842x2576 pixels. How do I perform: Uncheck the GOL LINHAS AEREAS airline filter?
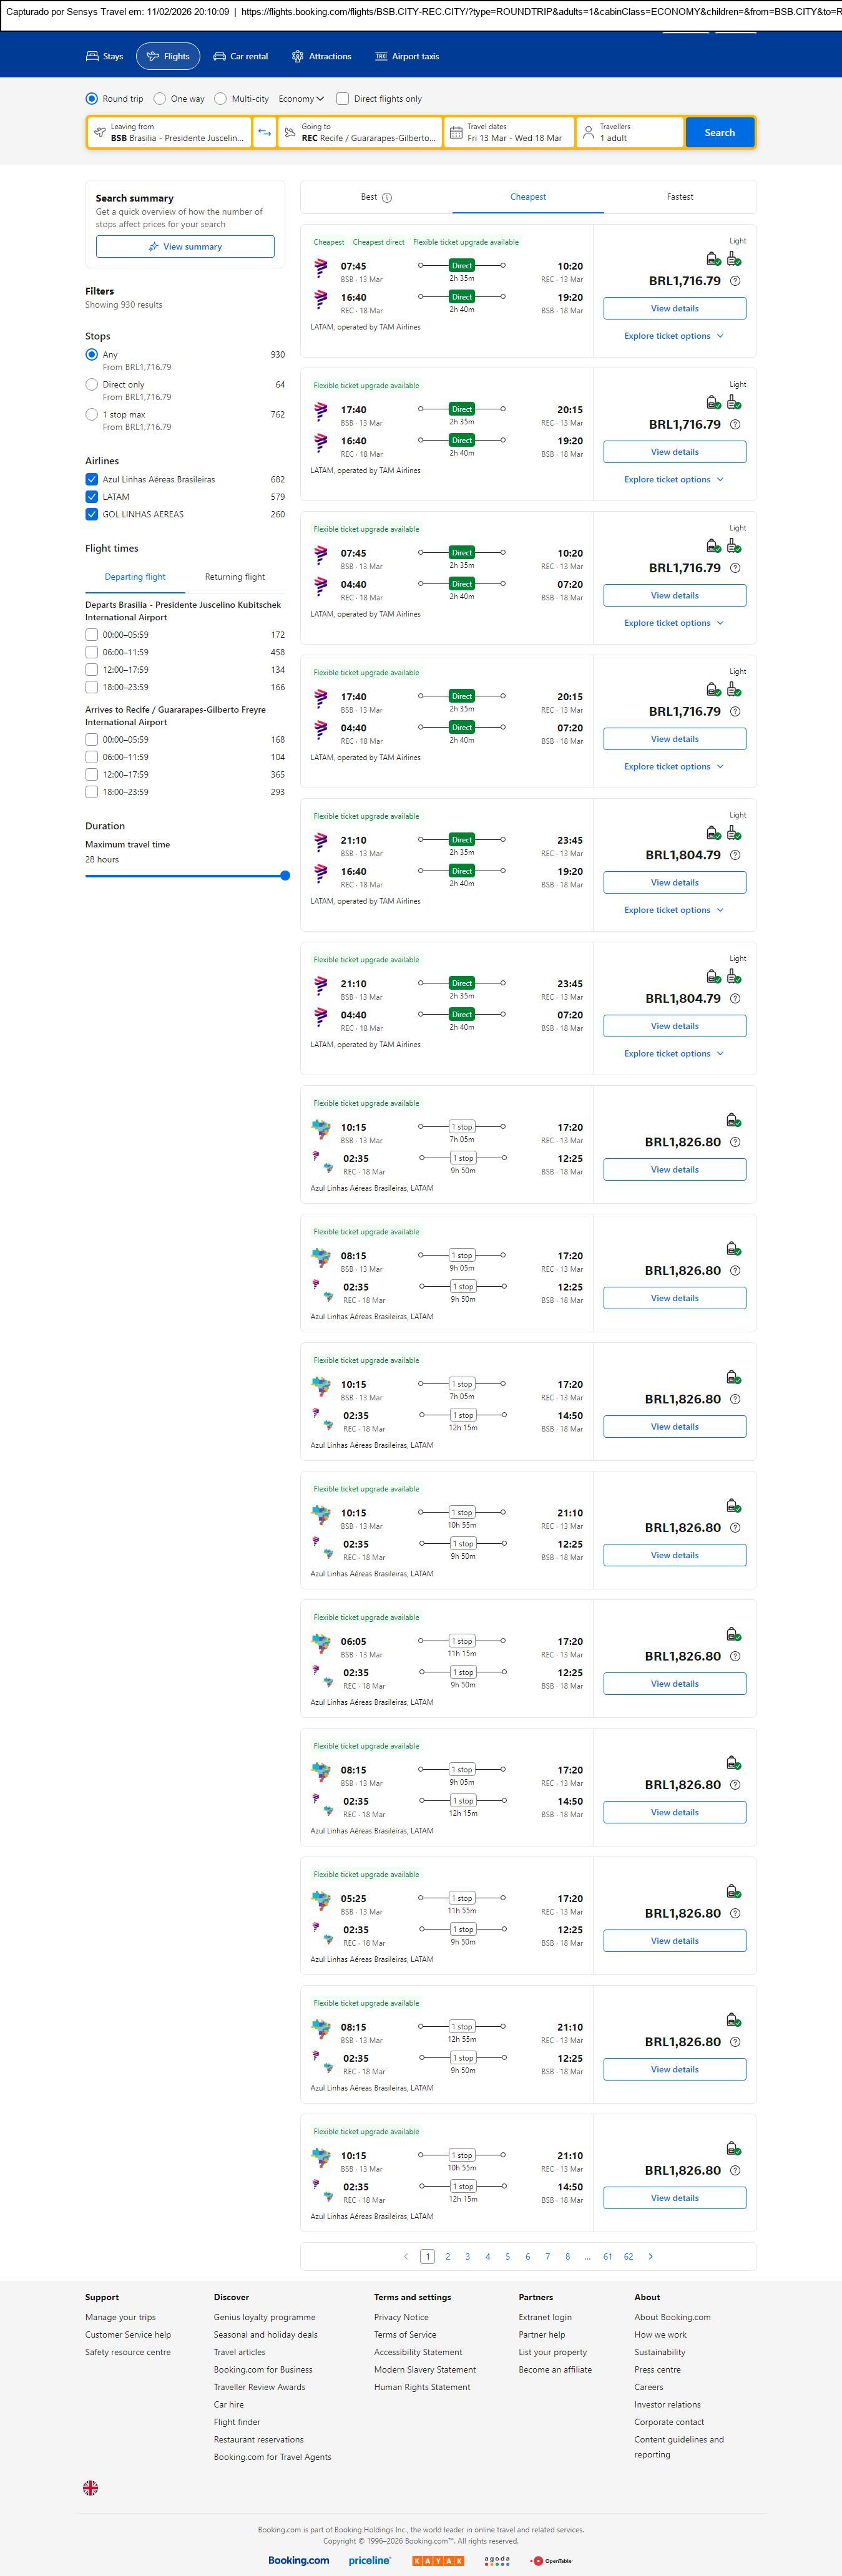coord(92,514)
